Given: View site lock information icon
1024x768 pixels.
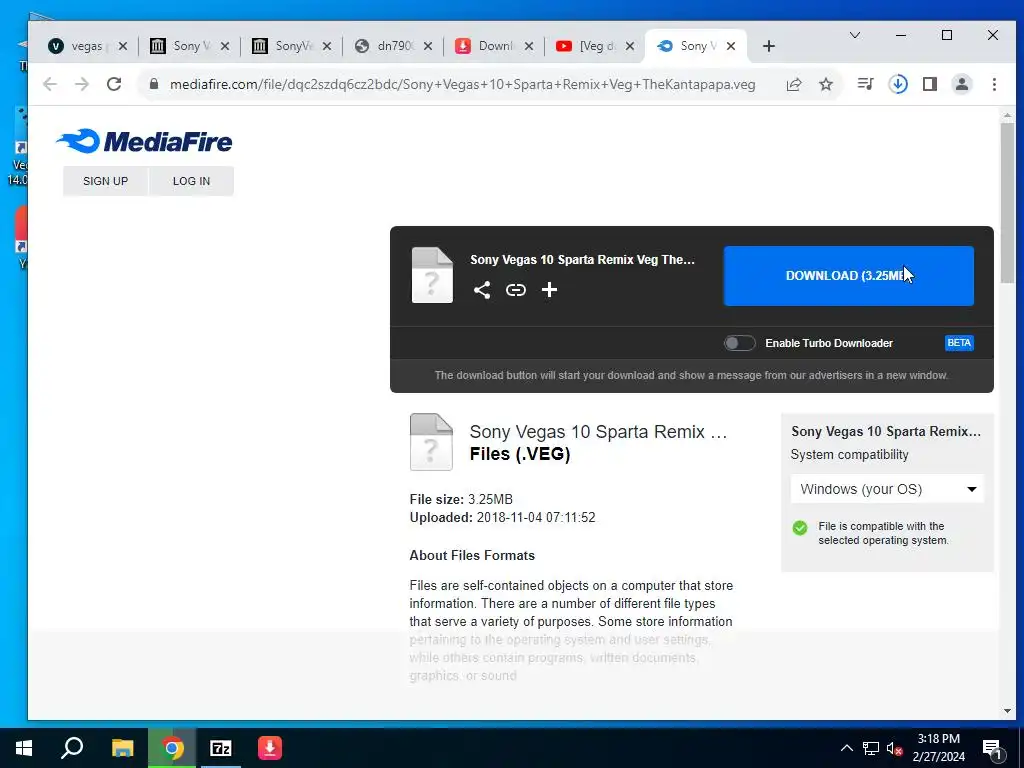Looking at the screenshot, I should pyautogui.click(x=154, y=84).
